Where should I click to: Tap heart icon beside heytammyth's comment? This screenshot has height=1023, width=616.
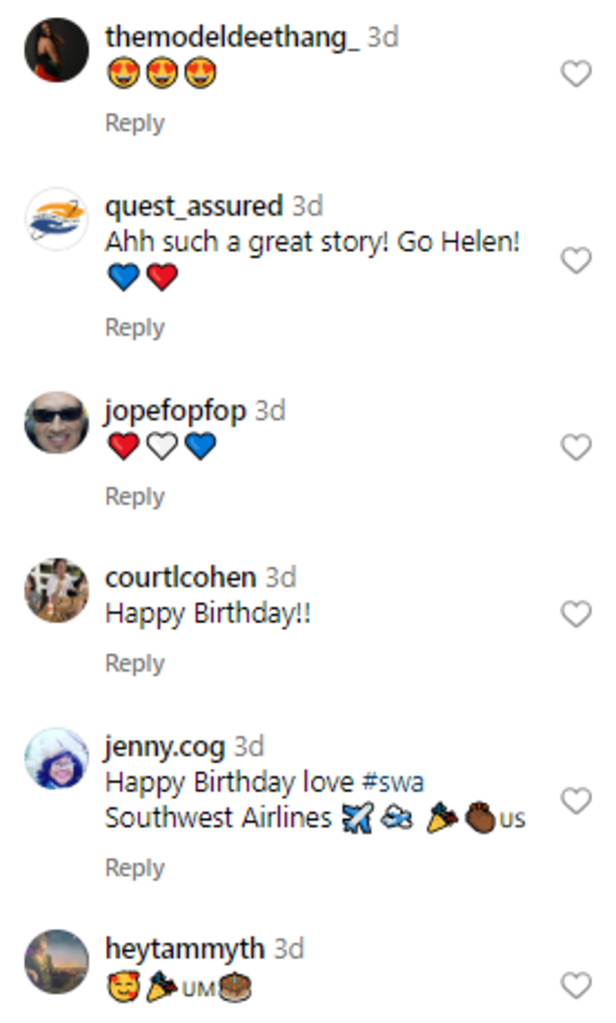[576, 986]
